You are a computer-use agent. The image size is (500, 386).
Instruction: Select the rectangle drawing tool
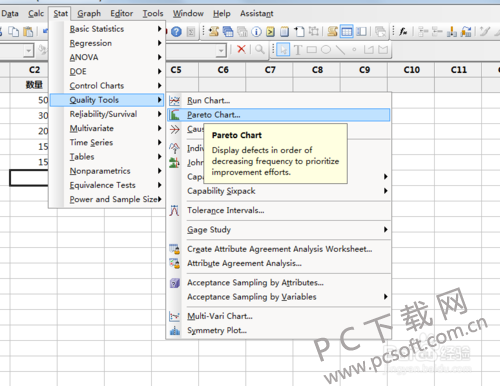coord(311,50)
